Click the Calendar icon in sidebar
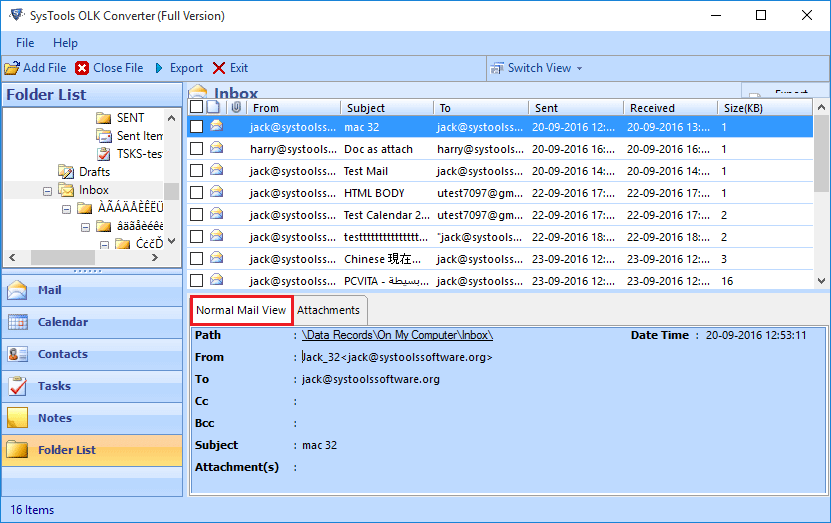Viewport: 831px width, 523px height. 17,322
